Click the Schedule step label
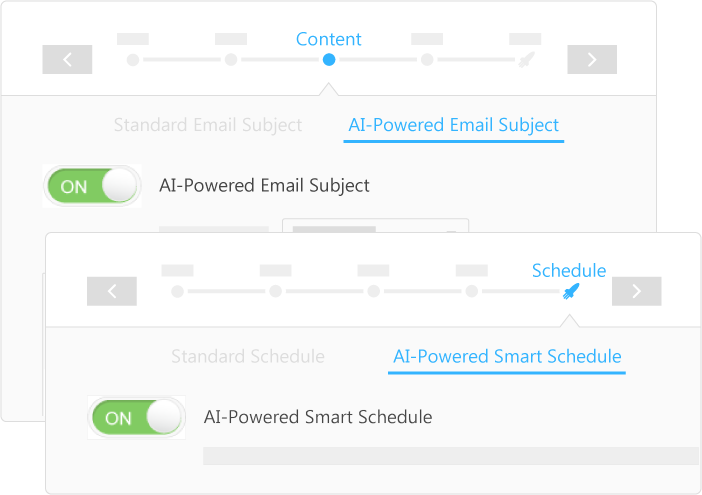702x495 pixels. coord(569,271)
